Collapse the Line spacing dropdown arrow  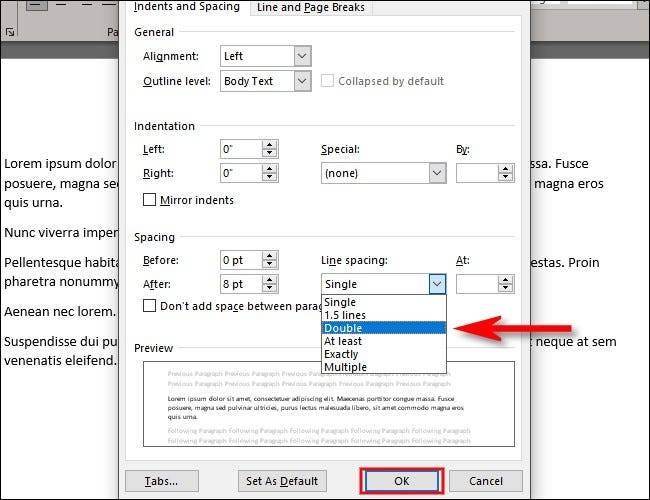click(436, 284)
